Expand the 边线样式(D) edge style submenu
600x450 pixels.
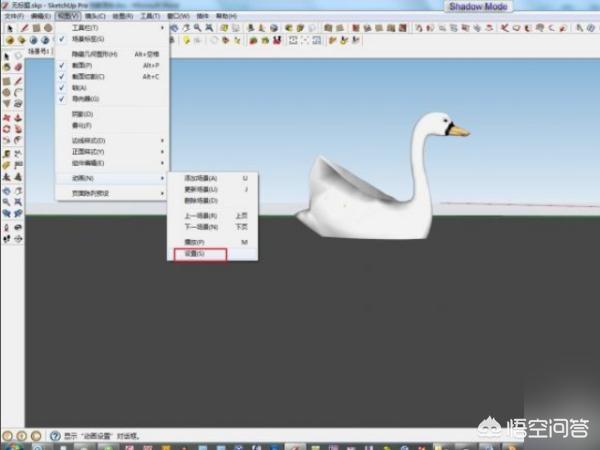click(112, 140)
